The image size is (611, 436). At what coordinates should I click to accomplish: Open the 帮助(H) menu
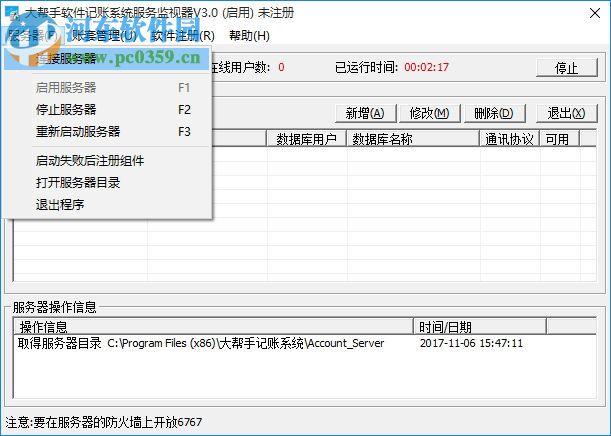tap(249, 36)
